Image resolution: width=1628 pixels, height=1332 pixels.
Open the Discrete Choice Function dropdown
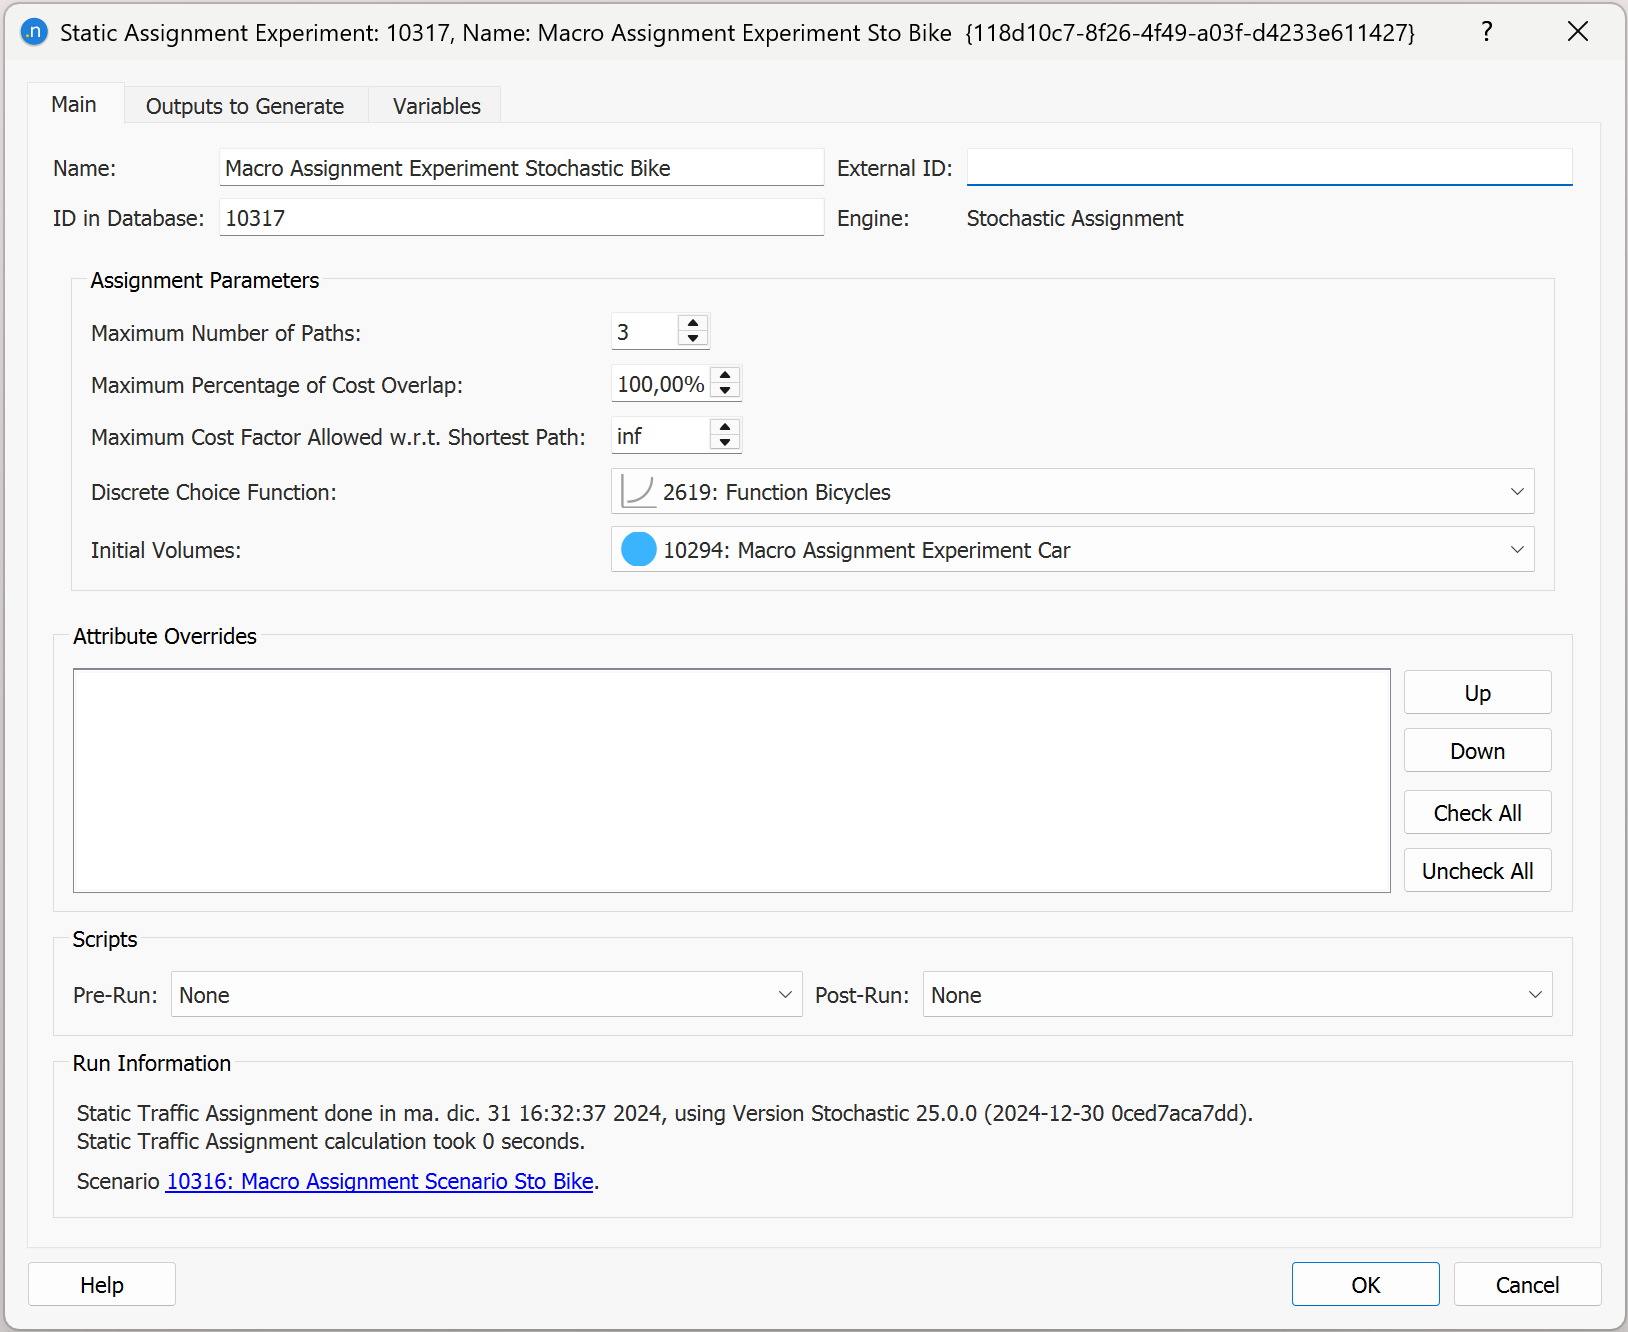pyautogui.click(x=1517, y=491)
